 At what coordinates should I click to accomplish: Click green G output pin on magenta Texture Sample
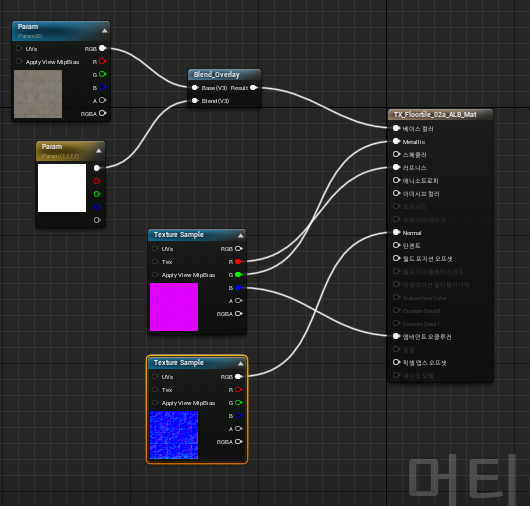(x=239, y=274)
